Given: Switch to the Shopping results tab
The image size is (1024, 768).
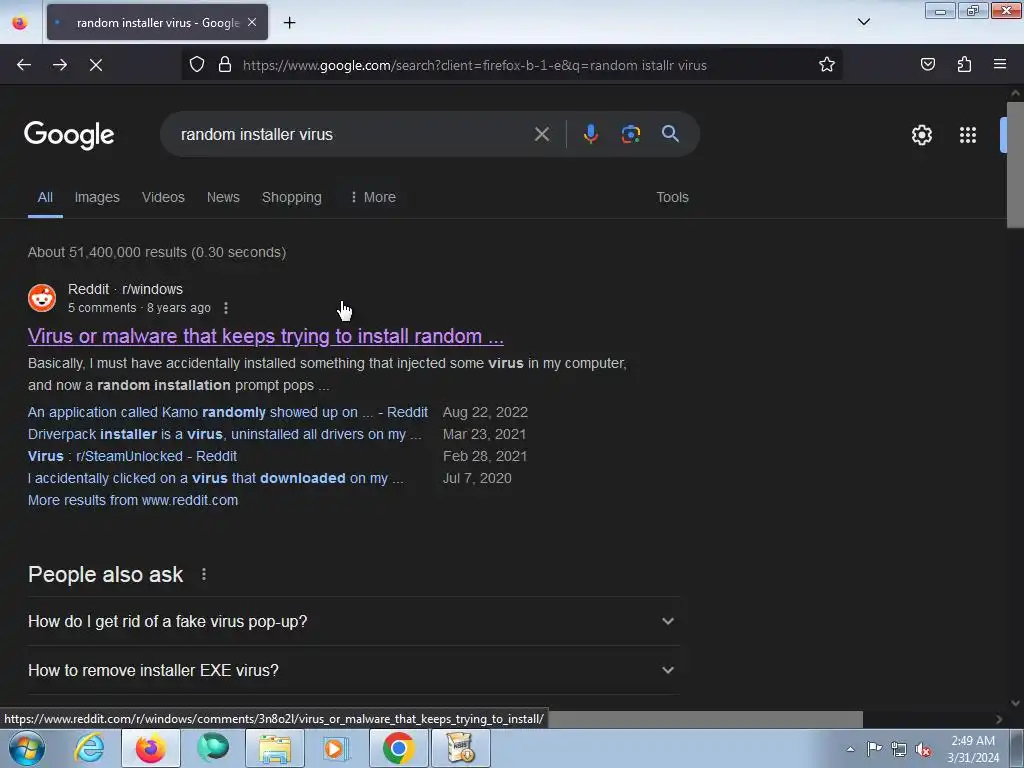Looking at the screenshot, I should pos(292,197).
